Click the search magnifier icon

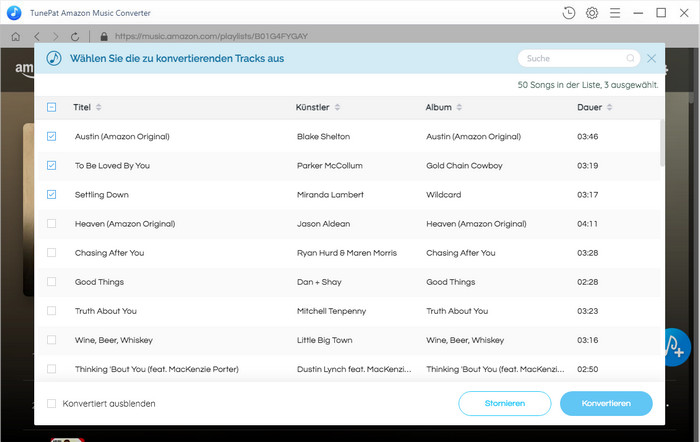(630, 58)
